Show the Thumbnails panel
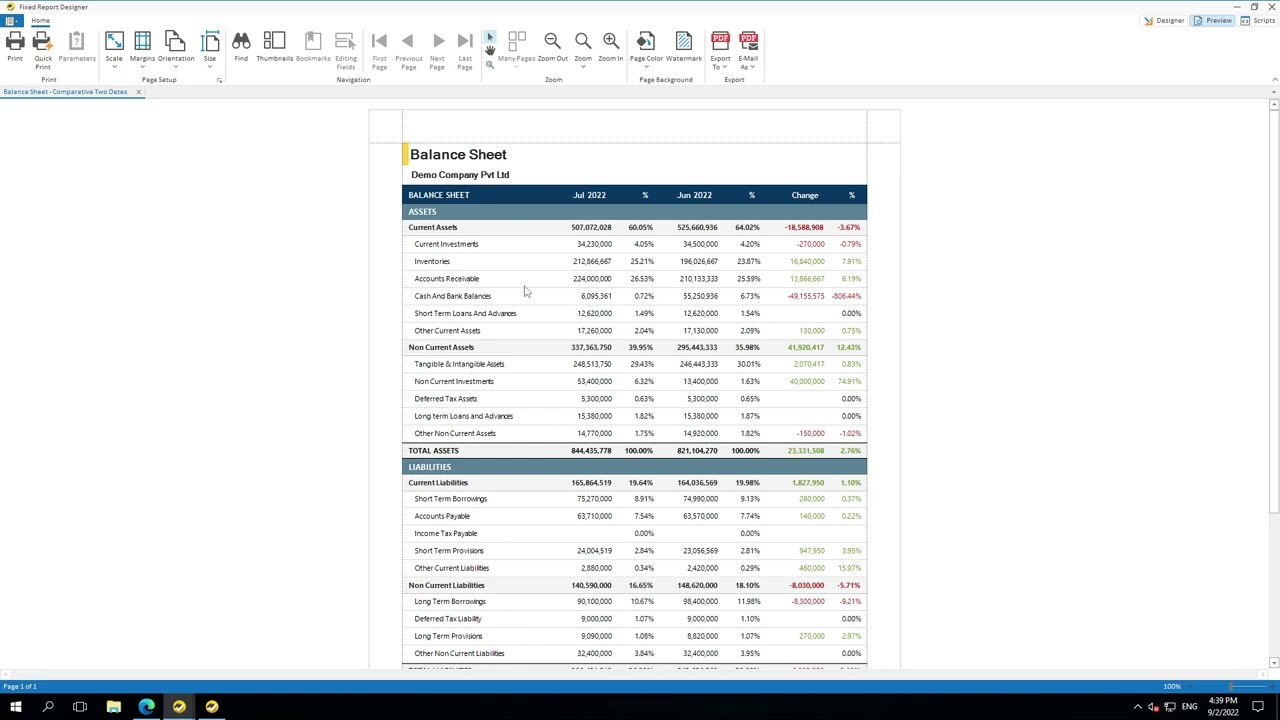Image resolution: width=1280 pixels, height=720 pixels. tap(274, 41)
